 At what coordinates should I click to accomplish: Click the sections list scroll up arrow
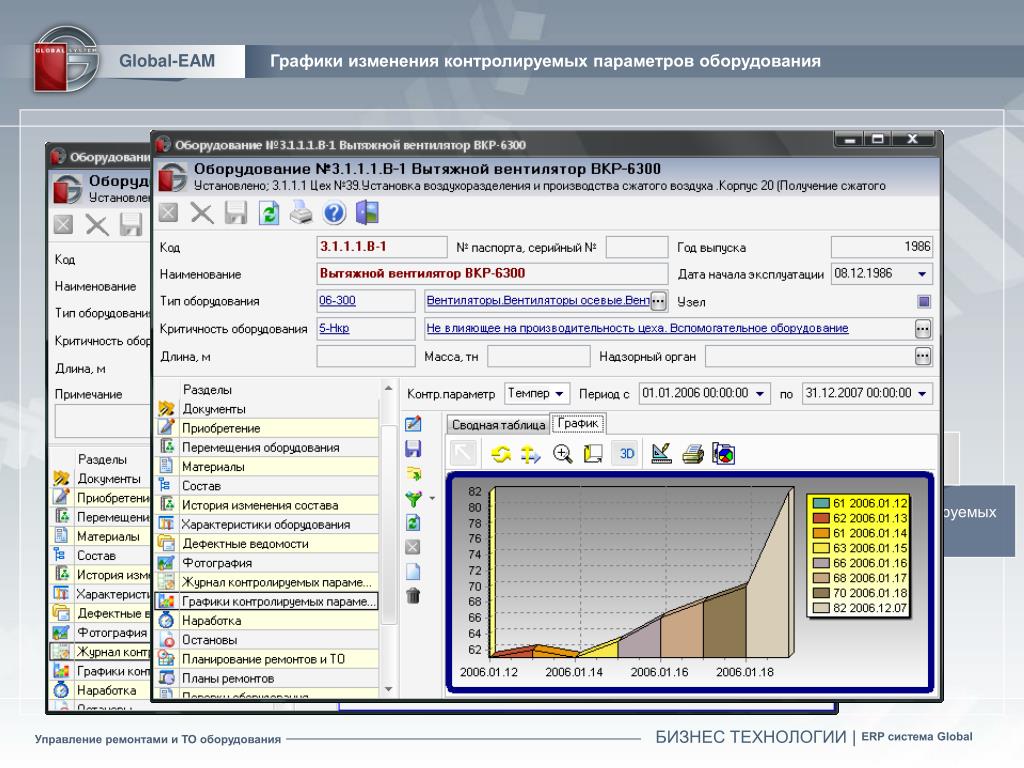click(389, 389)
